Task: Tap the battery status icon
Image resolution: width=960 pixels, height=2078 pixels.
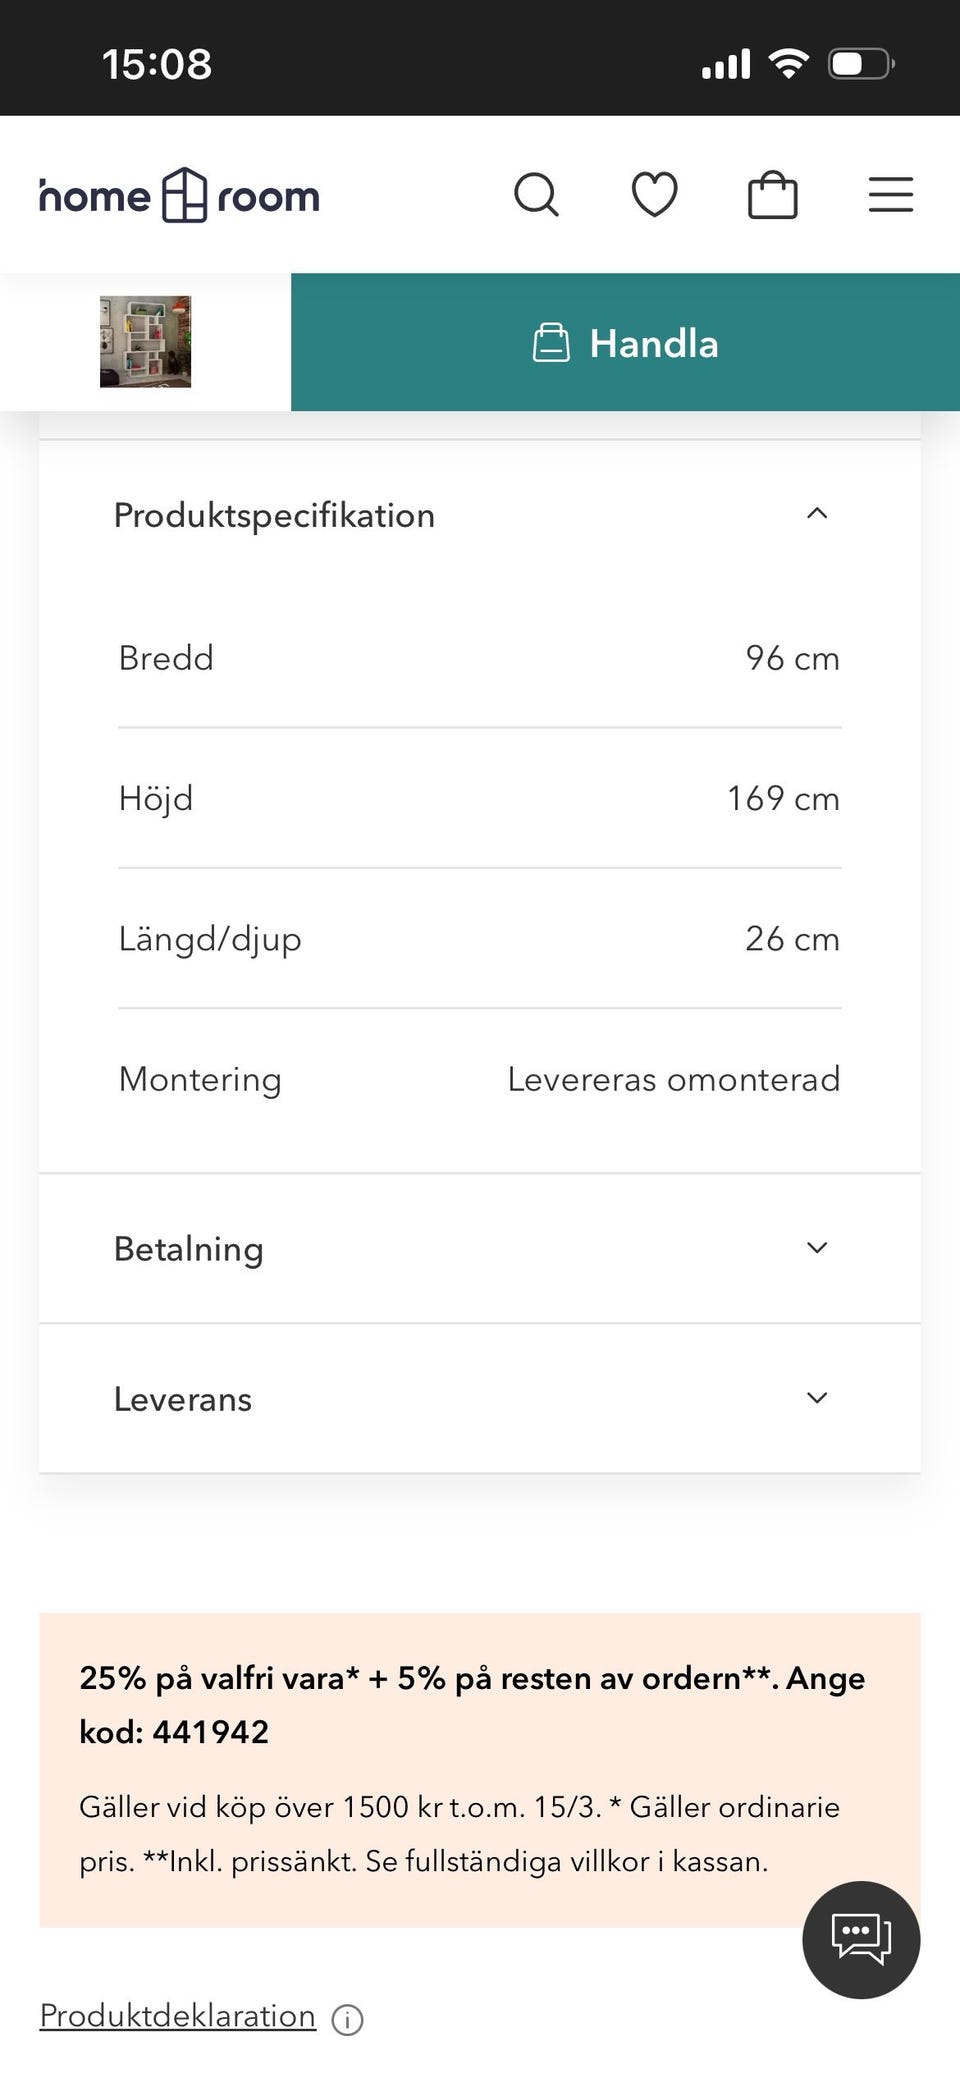Action: (x=860, y=64)
